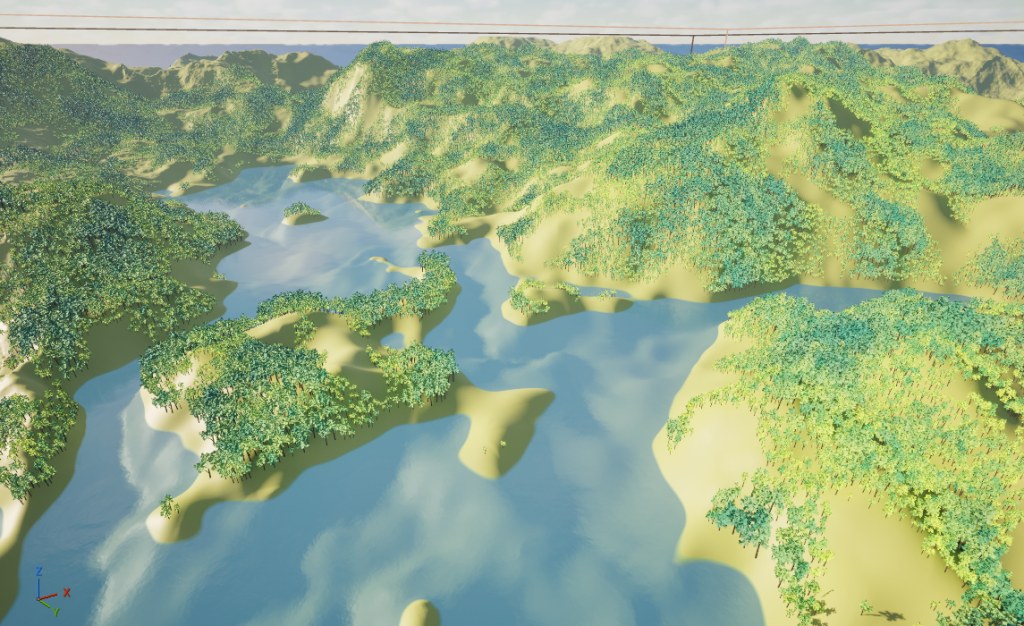
Task: Click the red X axis label on gizmo
Action: point(67,592)
